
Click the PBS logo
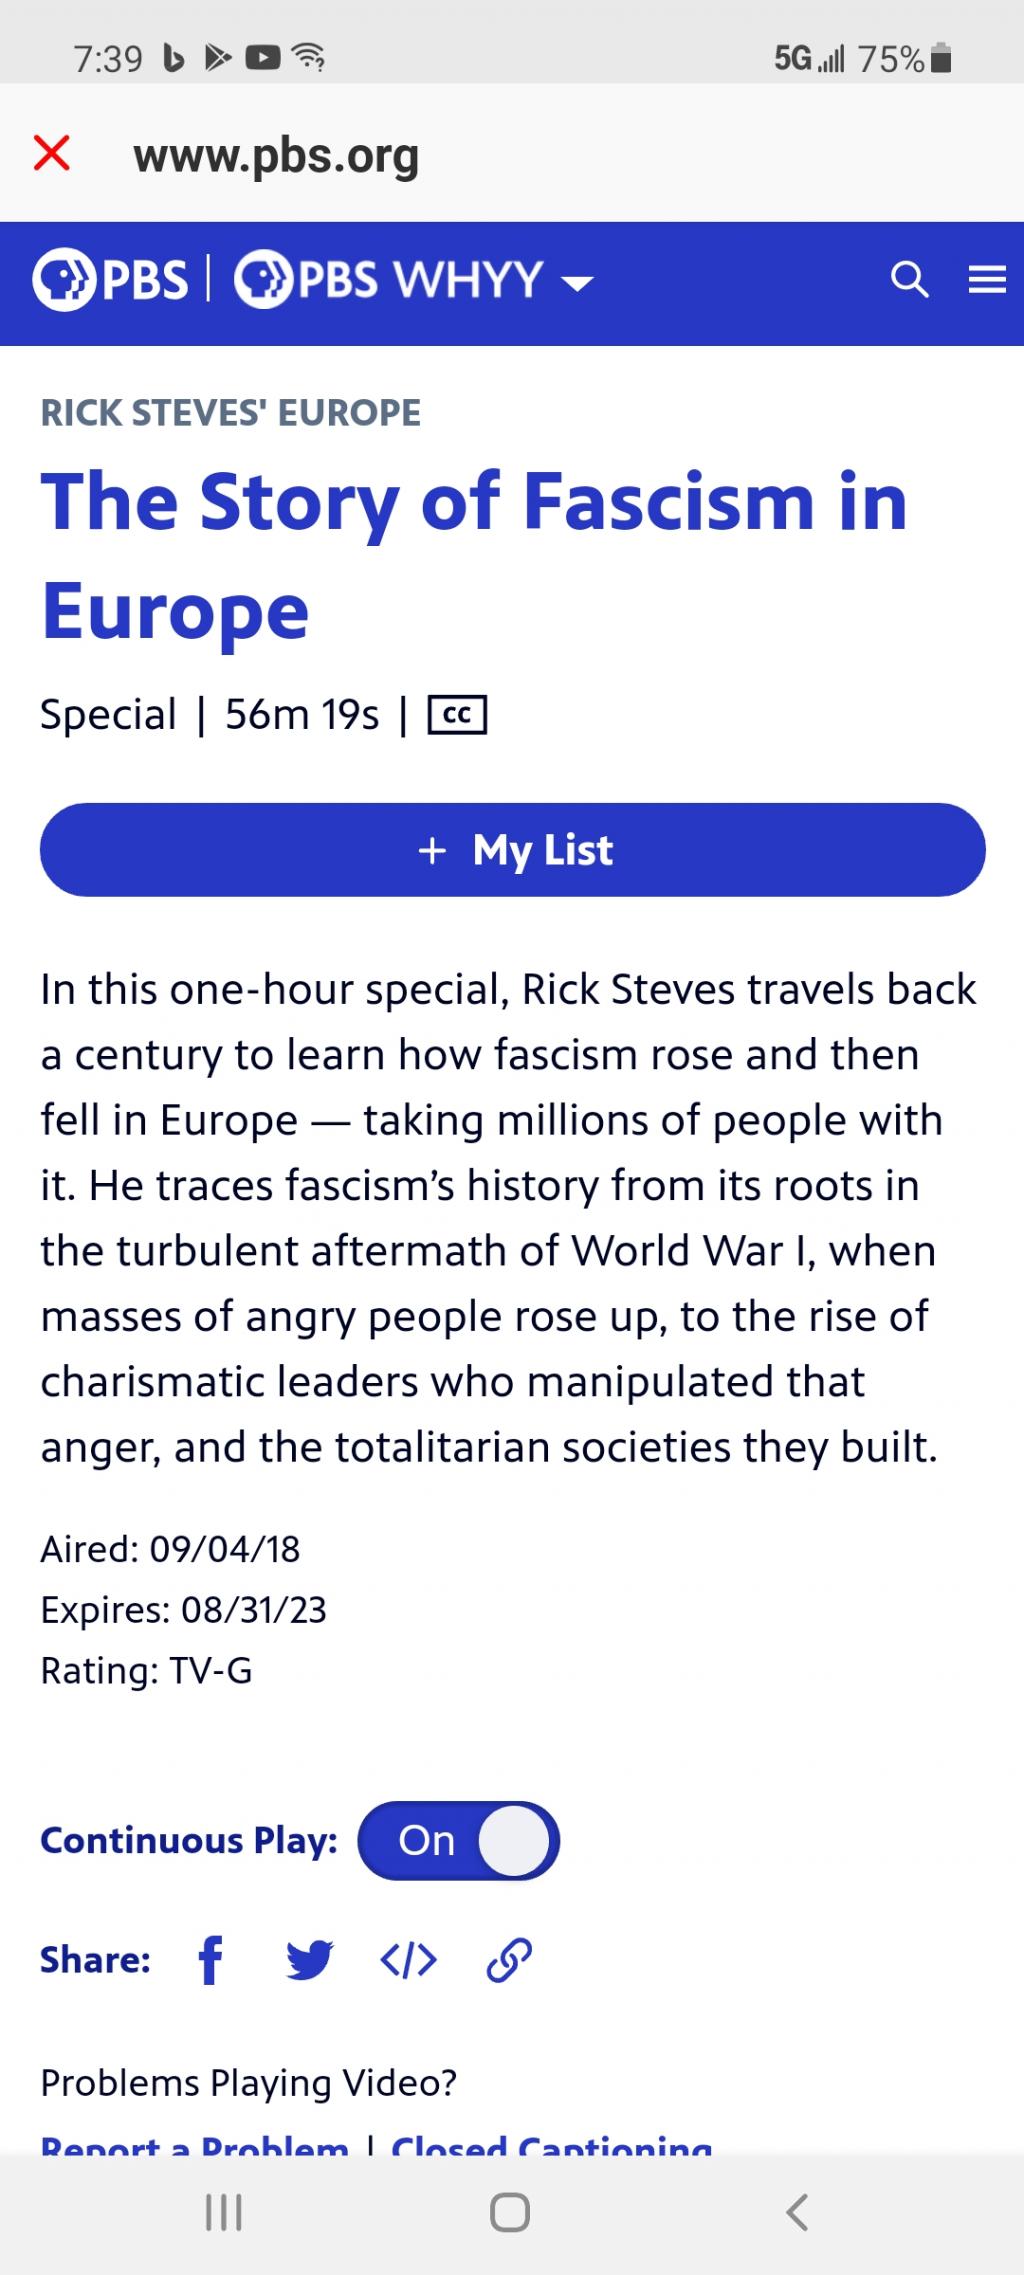[110, 281]
